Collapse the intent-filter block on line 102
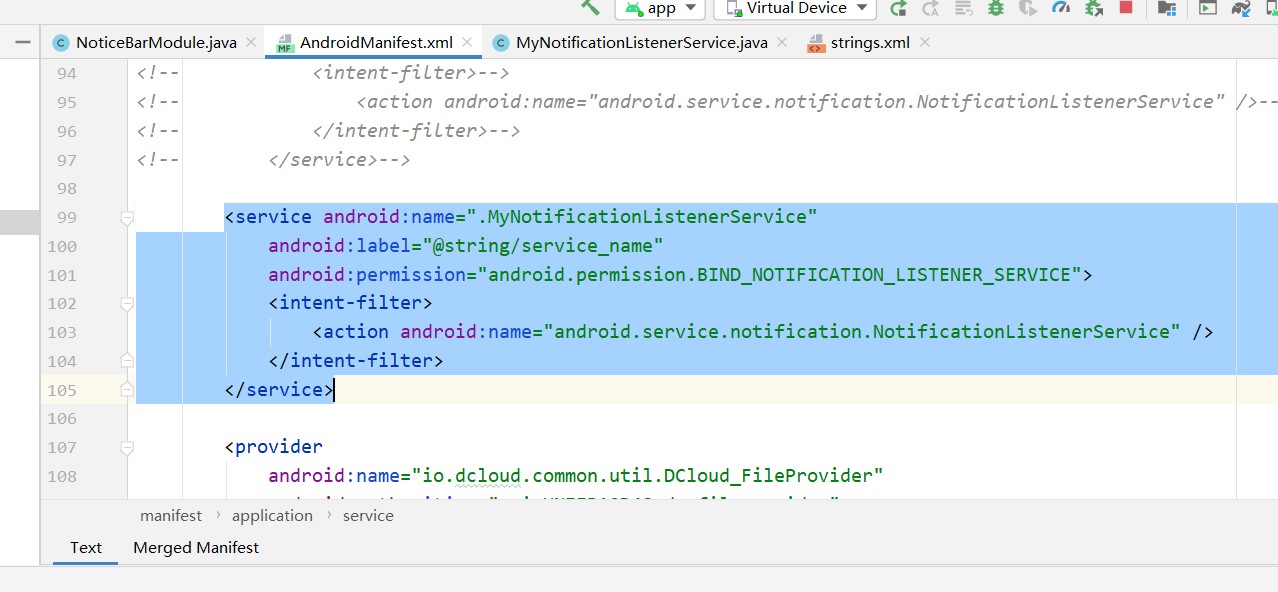Screen dimensions: 1278x592 (127, 303)
